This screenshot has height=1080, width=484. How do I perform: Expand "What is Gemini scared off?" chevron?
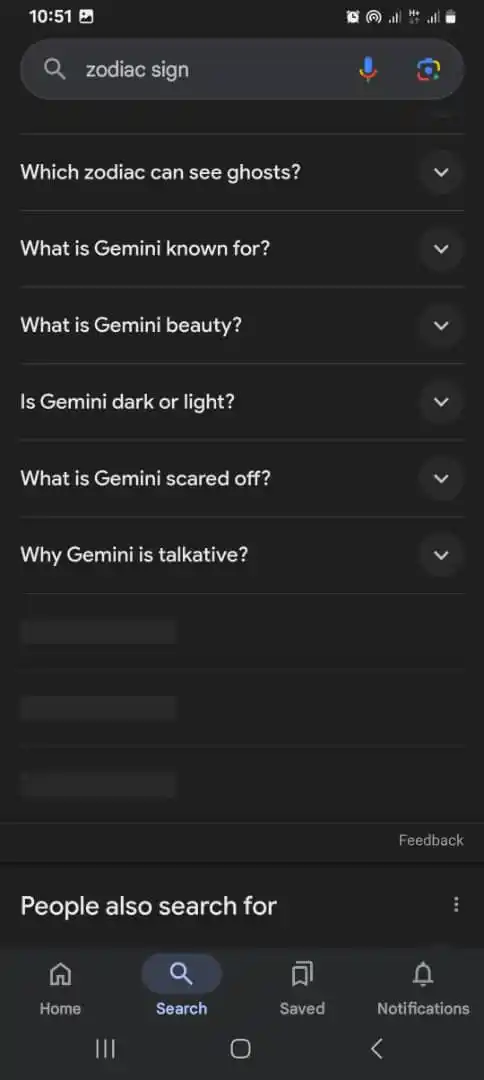(441, 478)
